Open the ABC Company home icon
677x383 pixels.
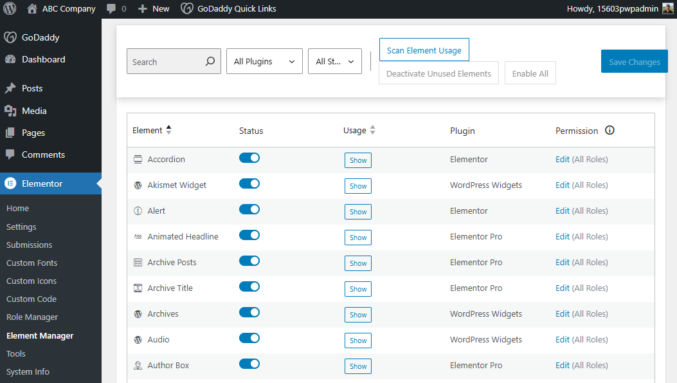pyautogui.click(x=32, y=9)
